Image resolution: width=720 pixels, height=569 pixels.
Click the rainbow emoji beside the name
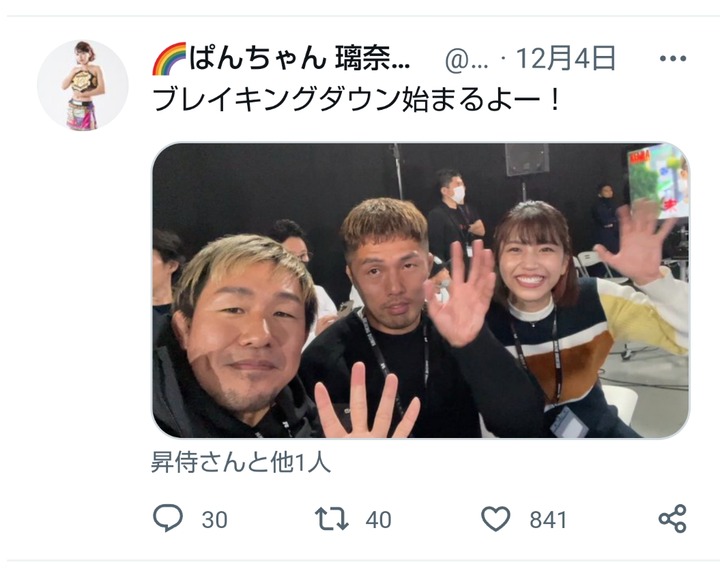click(169, 59)
